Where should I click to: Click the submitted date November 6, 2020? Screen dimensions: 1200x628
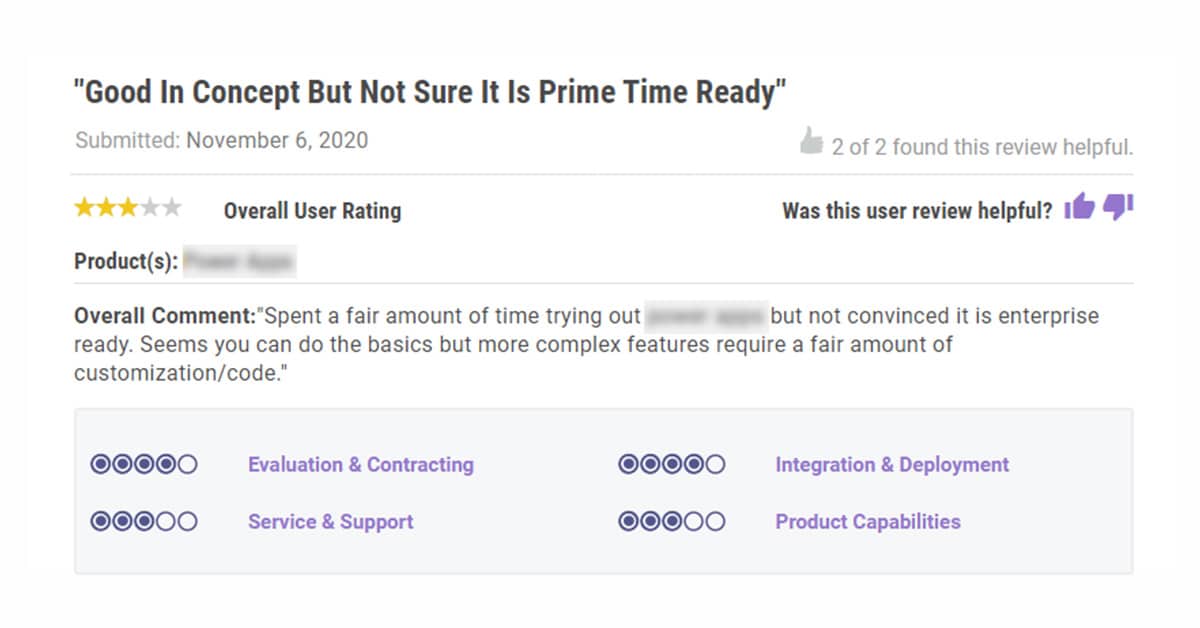click(277, 140)
